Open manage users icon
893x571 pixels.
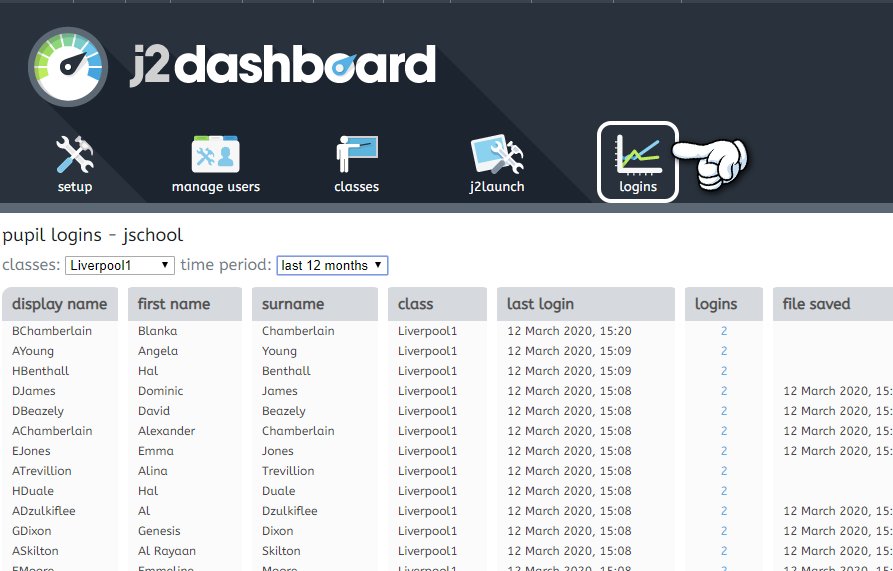point(215,154)
